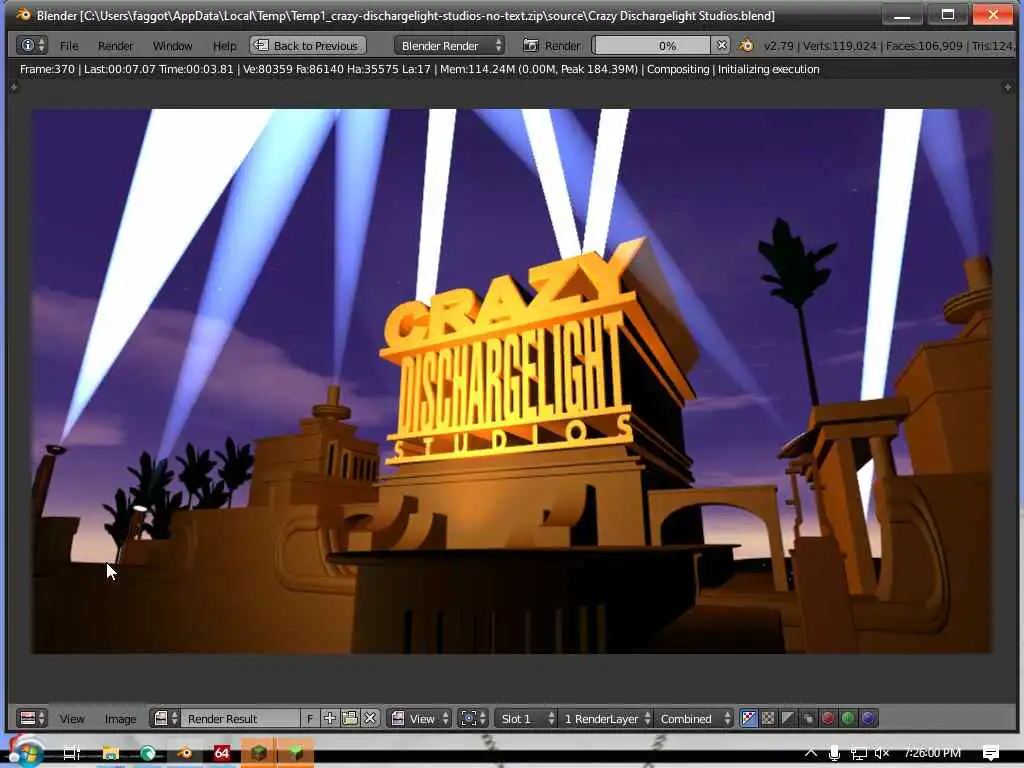Click the Compositing status text

(x=678, y=69)
